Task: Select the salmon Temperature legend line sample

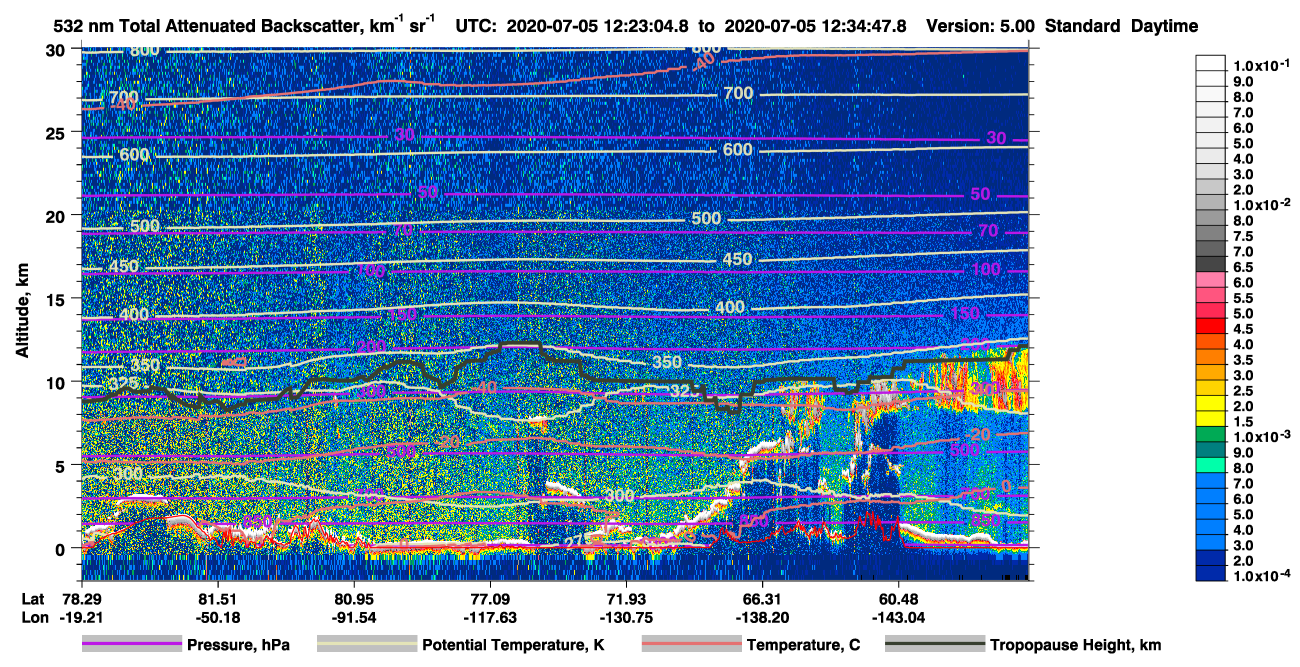Action: pos(692,645)
